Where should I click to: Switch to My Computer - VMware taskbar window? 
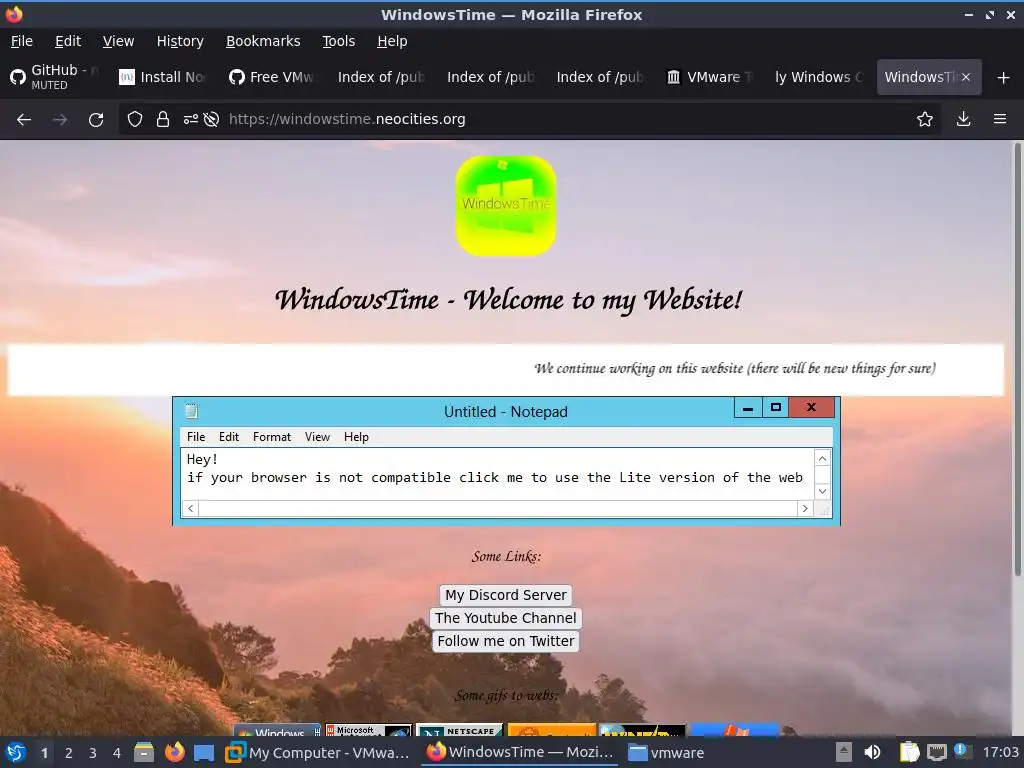[318, 753]
